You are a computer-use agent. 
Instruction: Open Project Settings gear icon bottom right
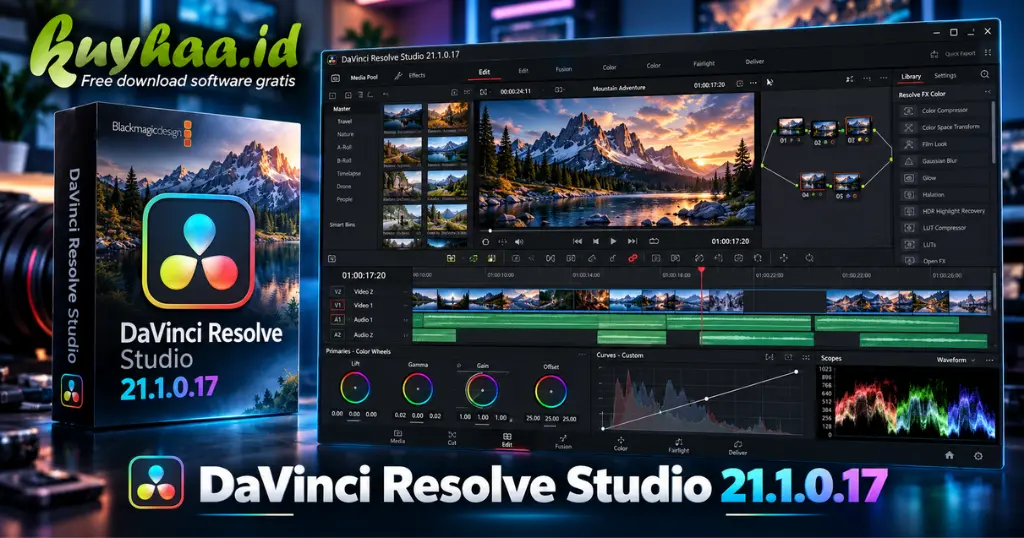point(978,456)
